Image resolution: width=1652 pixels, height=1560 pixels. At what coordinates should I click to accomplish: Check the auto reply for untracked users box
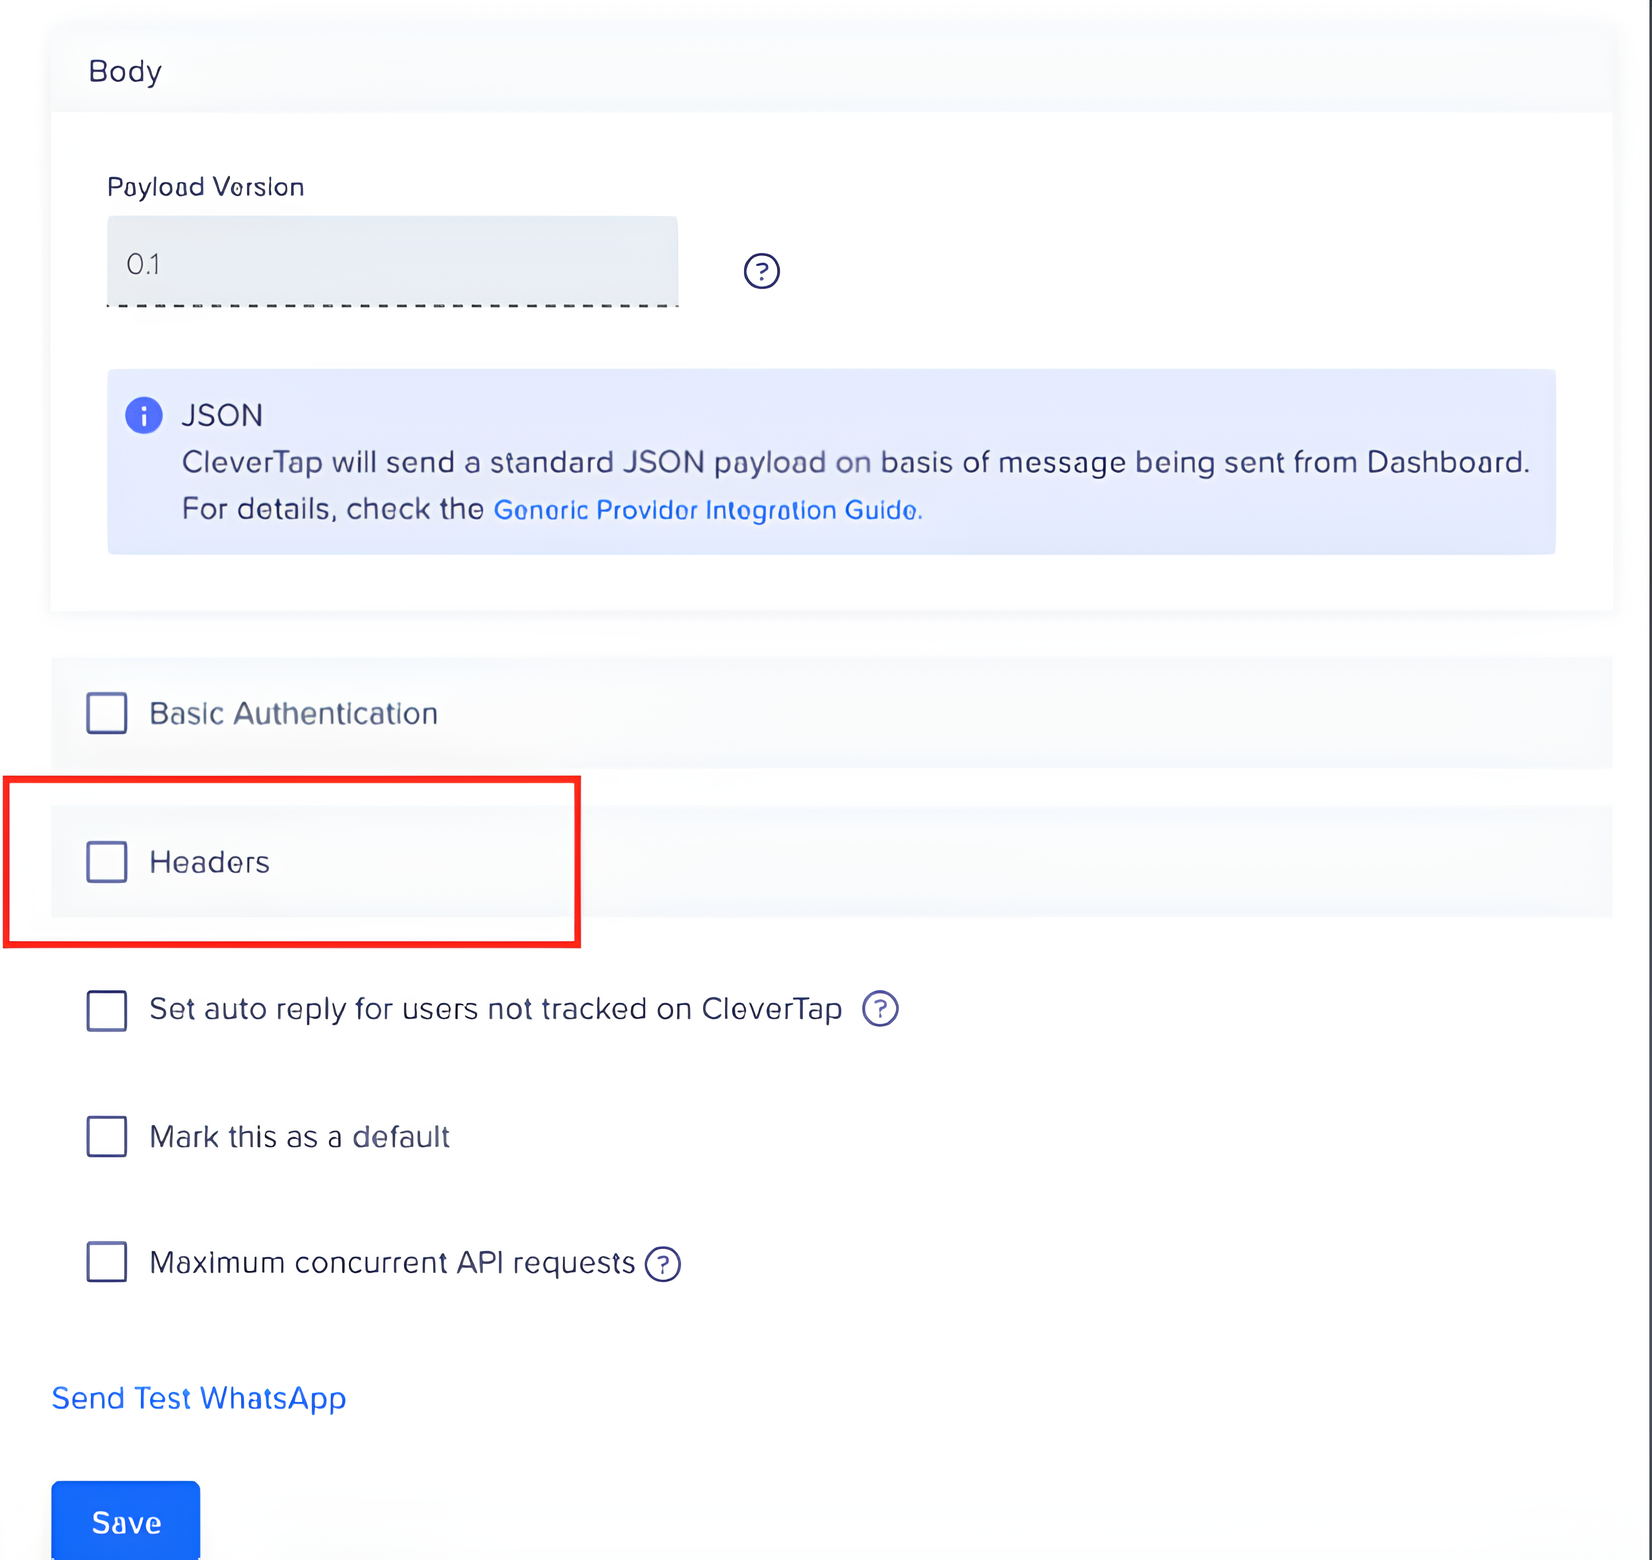pos(107,1010)
